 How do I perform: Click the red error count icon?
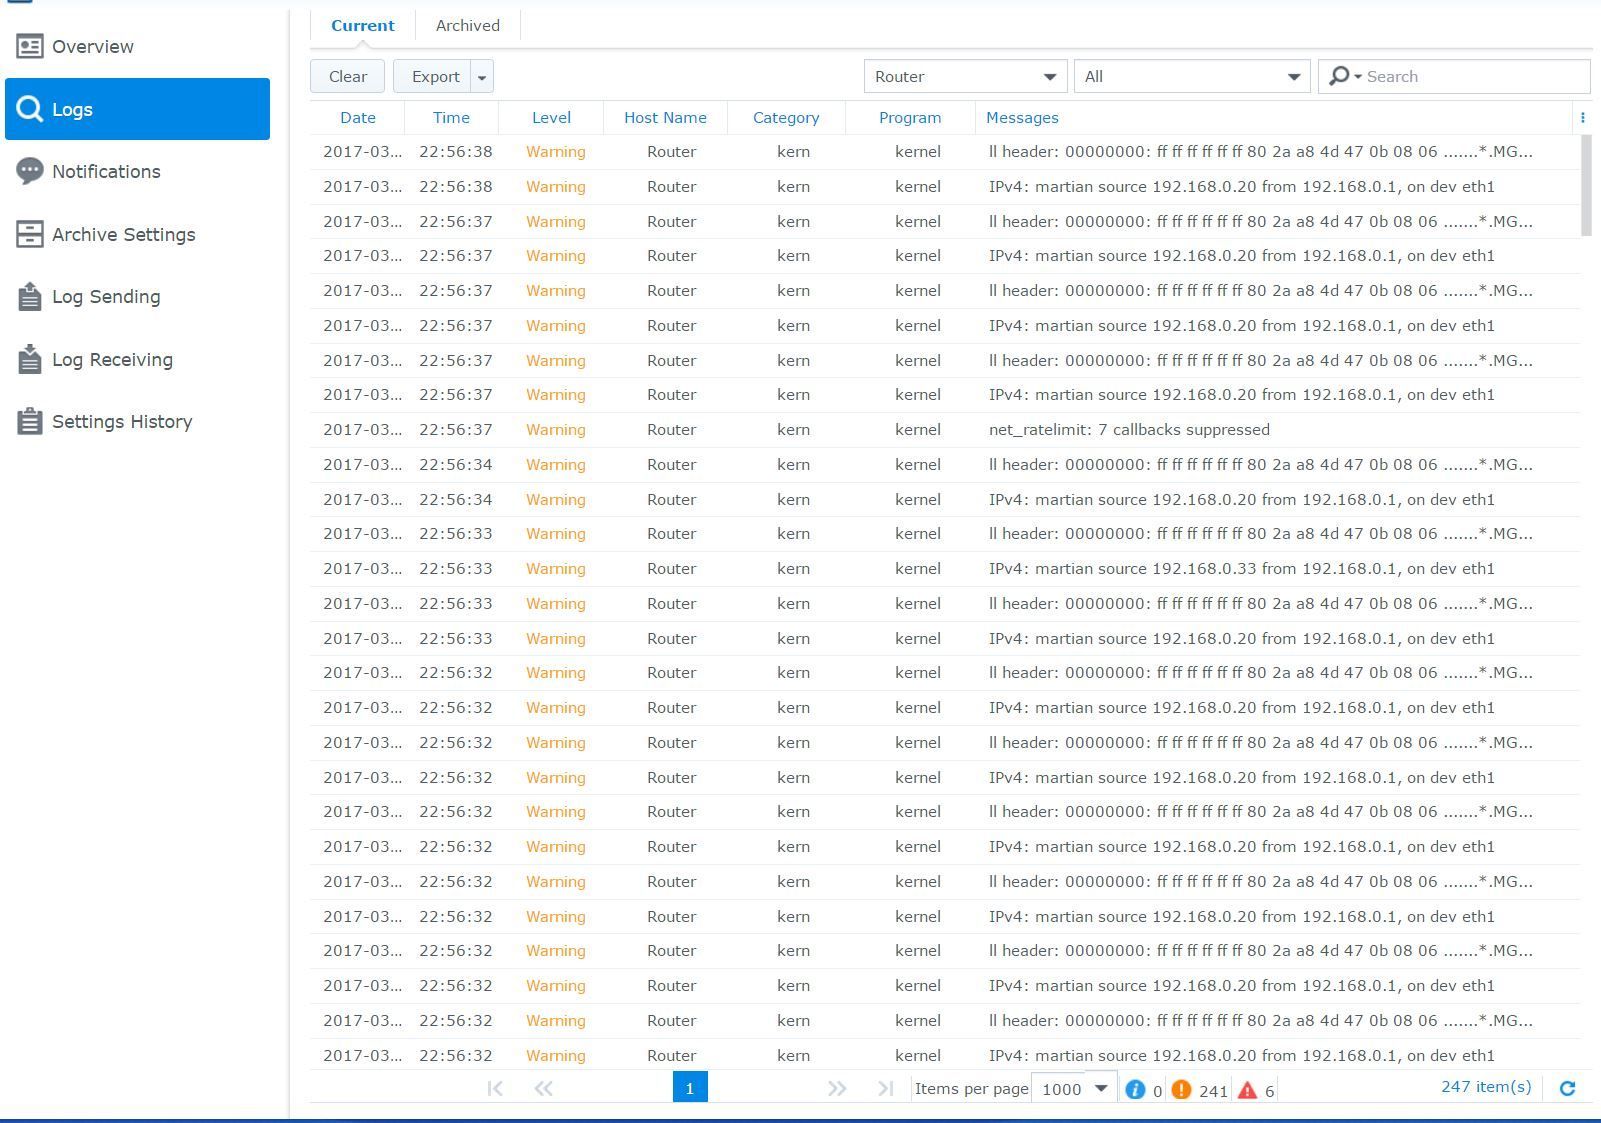(1247, 1090)
